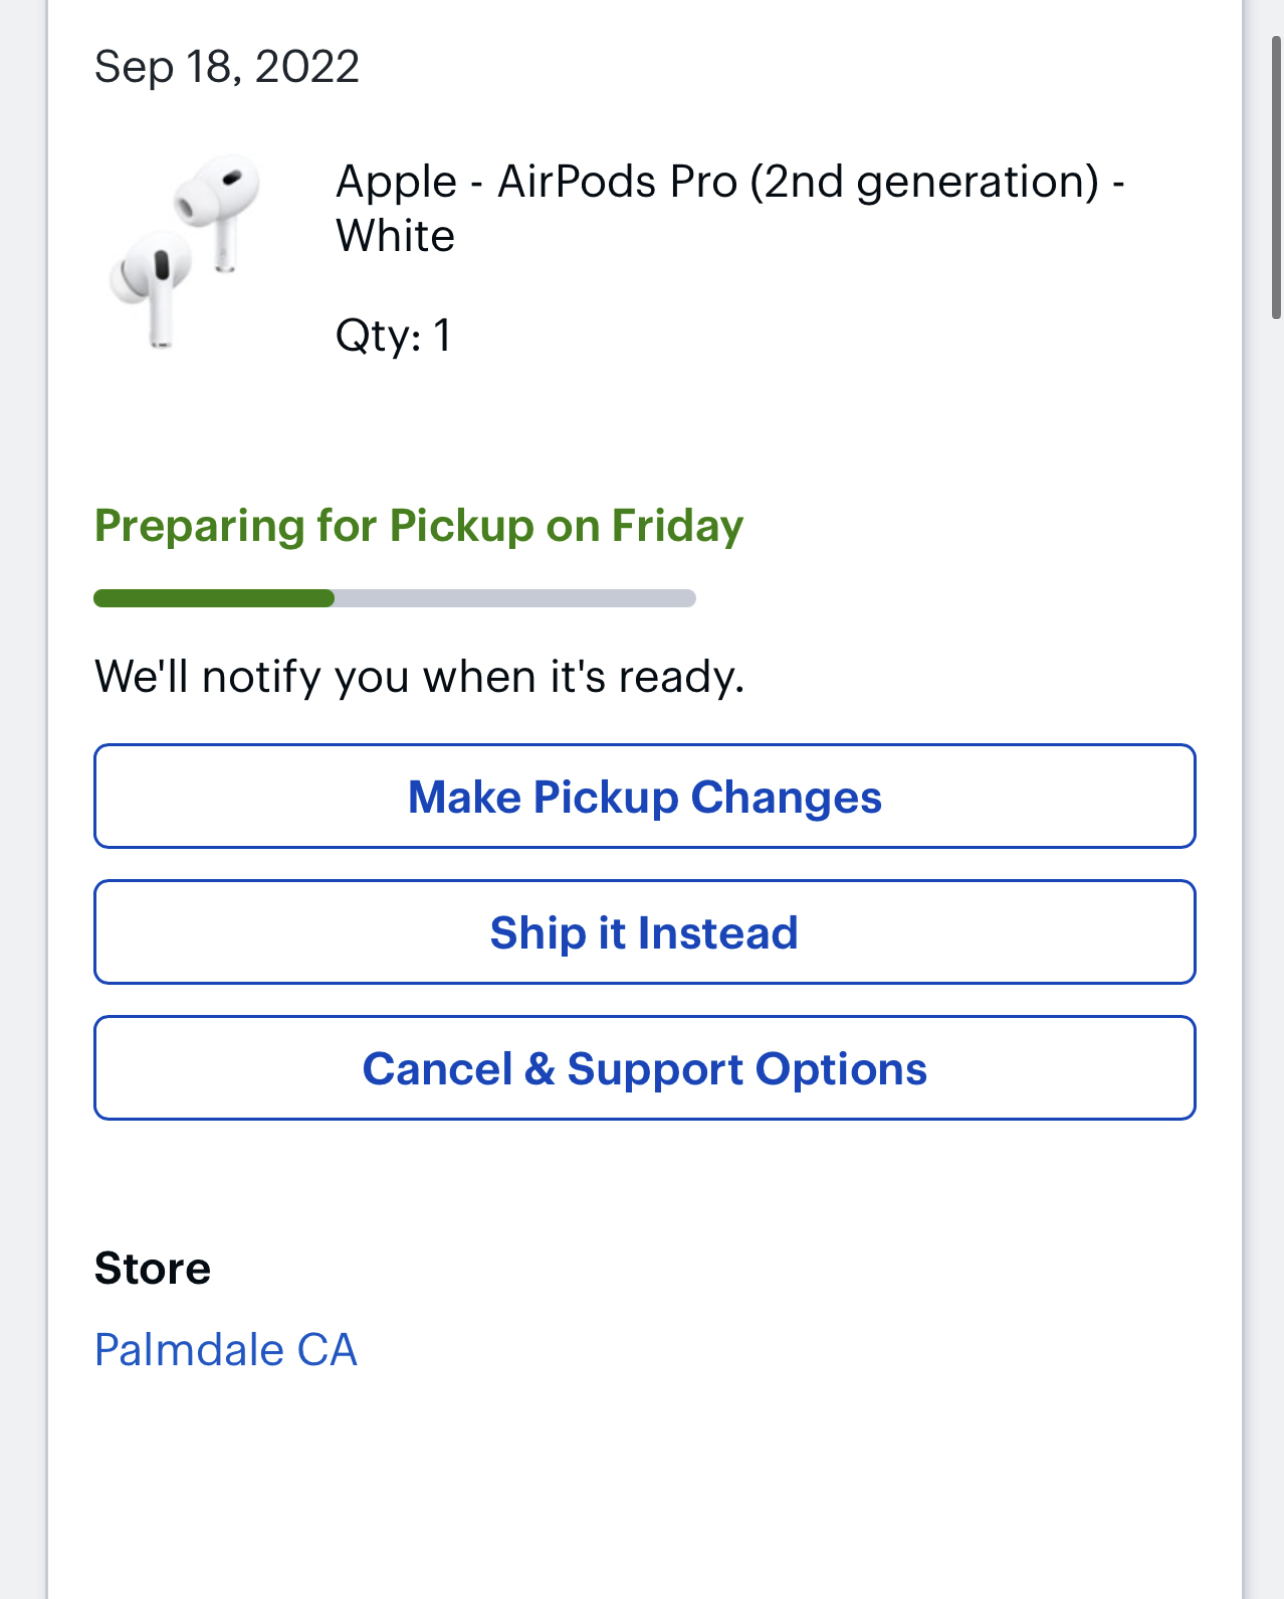Image resolution: width=1284 pixels, height=1599 pixels.
Task: Click the vertical scrollbar thumb
Action: click(1276, 178)
